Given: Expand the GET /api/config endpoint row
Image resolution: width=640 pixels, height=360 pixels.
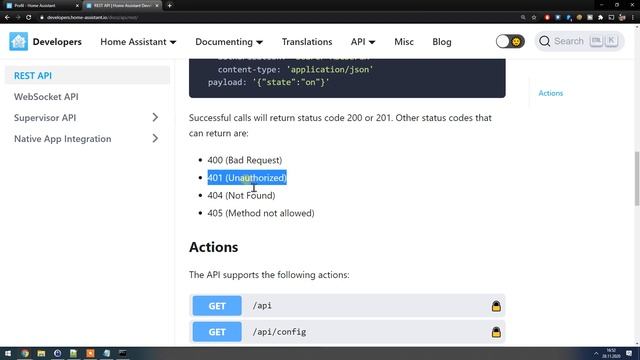Looking at the screenshot, I should coord(347,332).
